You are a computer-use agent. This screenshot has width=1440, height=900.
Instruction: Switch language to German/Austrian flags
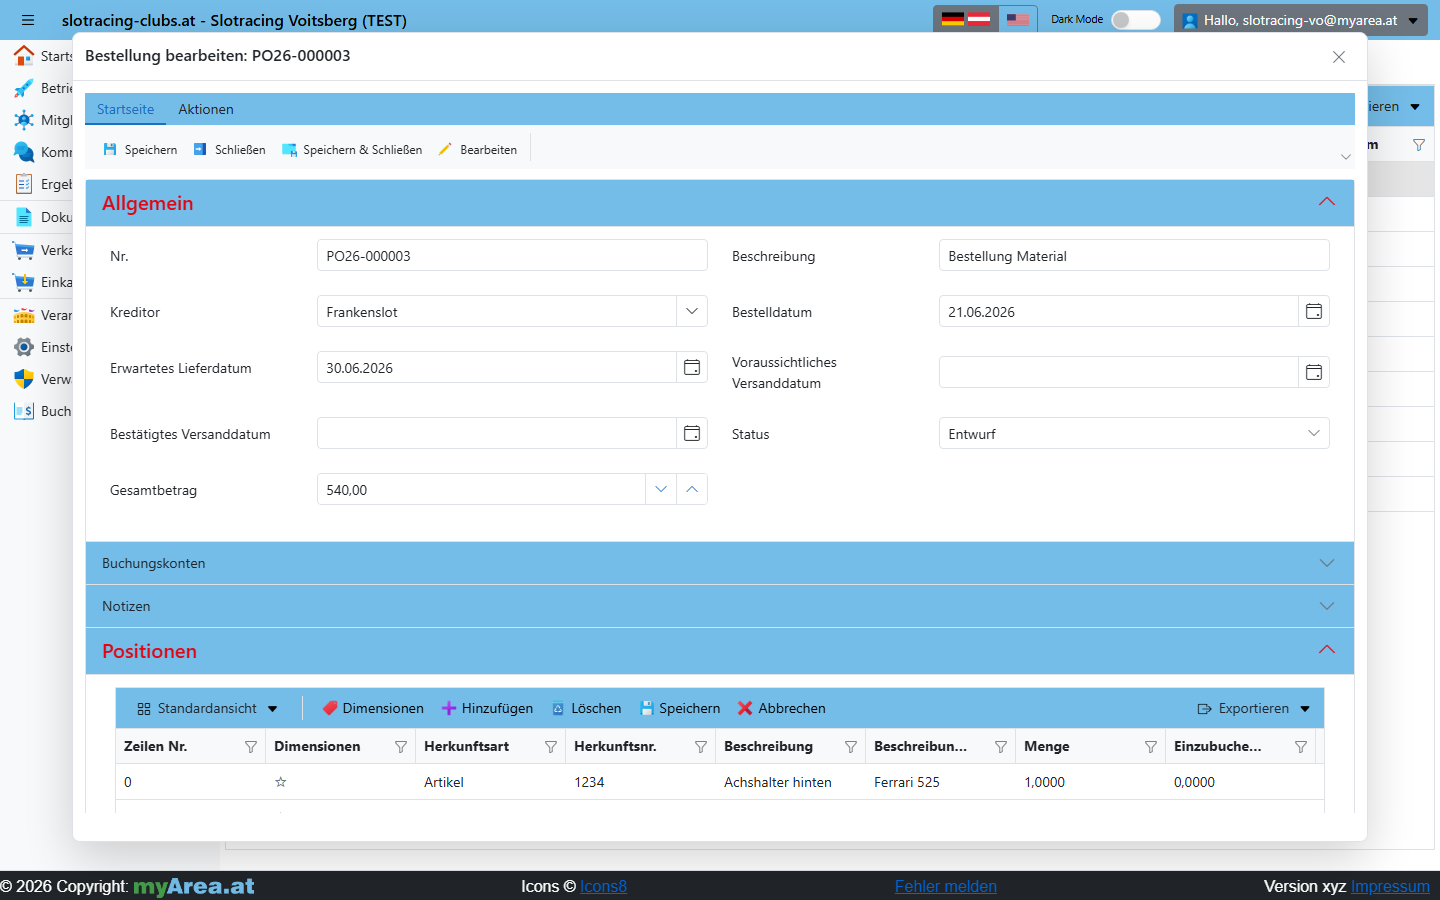point(966,19)
